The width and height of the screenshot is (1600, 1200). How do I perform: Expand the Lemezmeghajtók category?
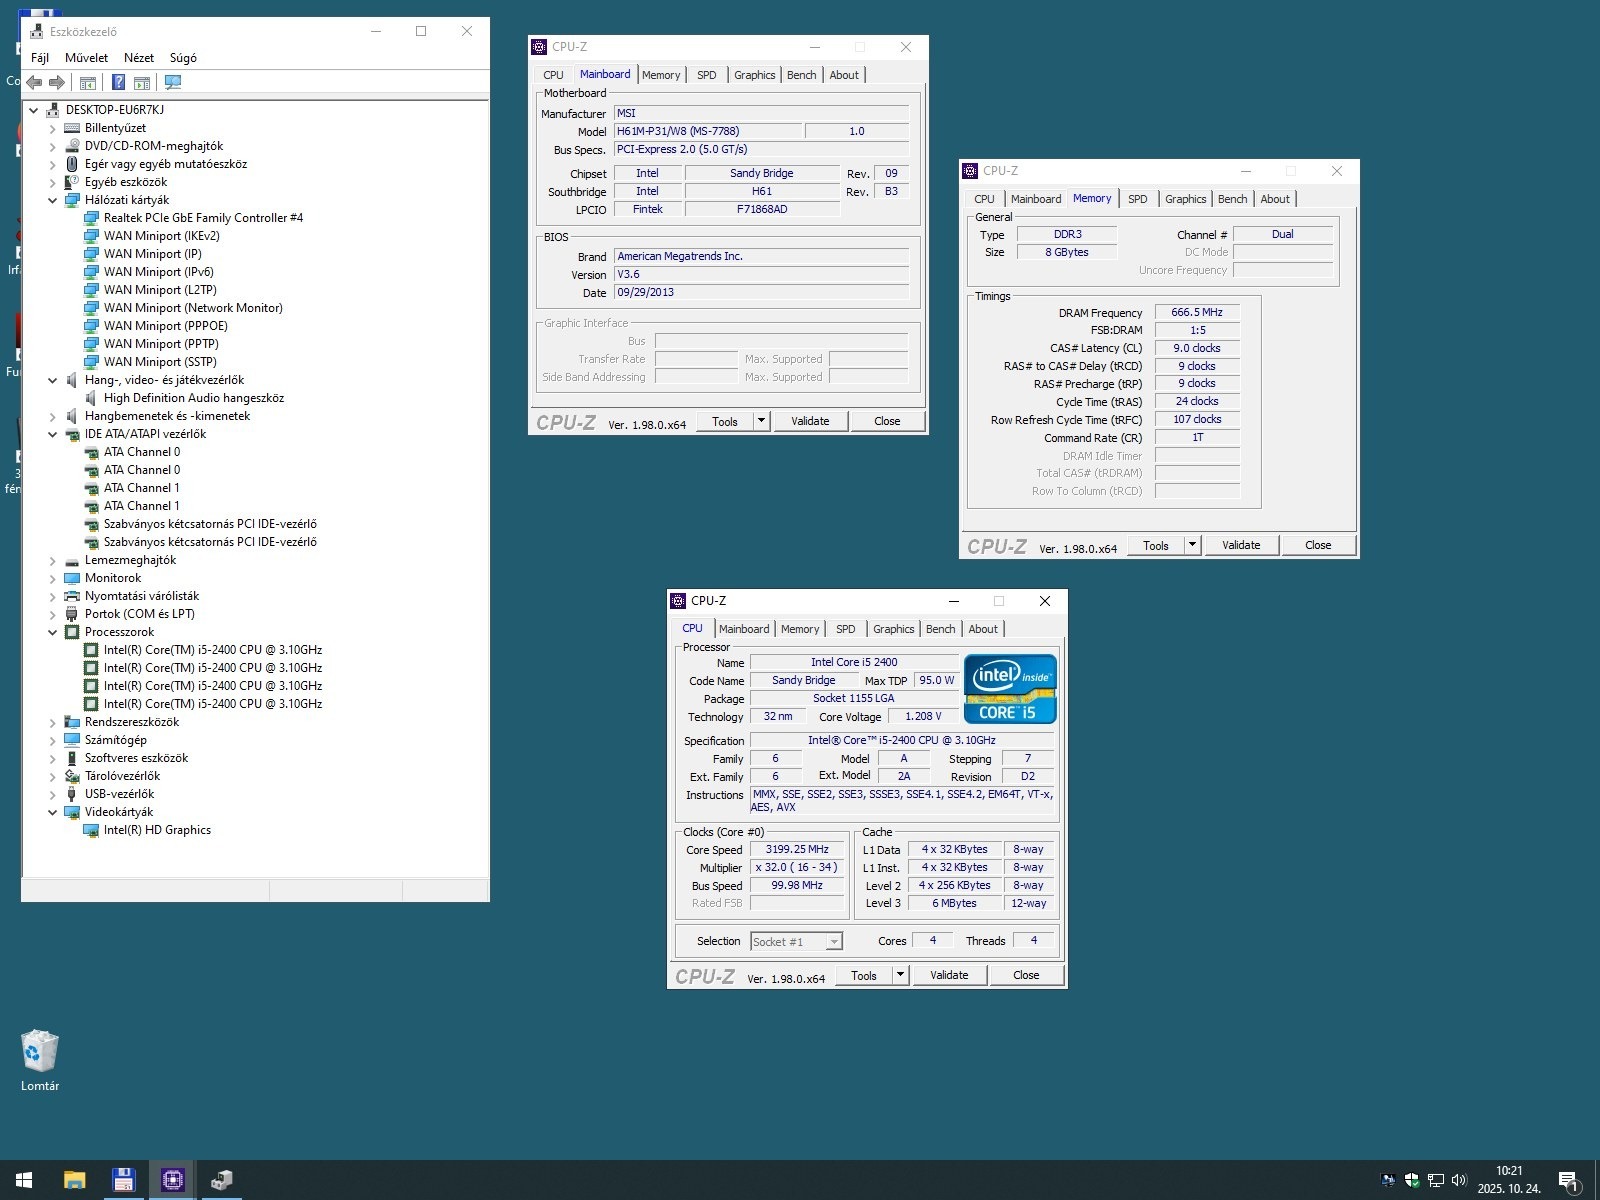pos(53,561)
